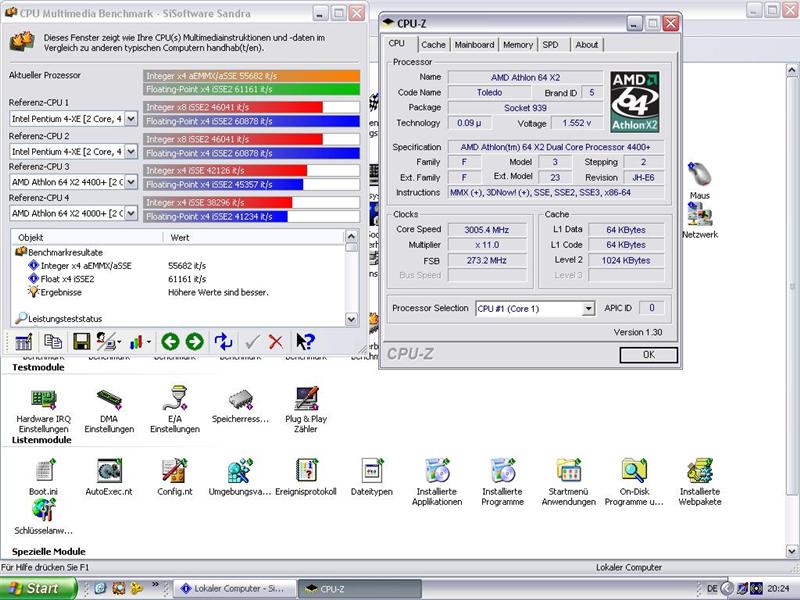The width and height of the screenshot is (800, 600).
Task: Refresh the benchmark with the blue arrows icon
Action: coord(223,342)
